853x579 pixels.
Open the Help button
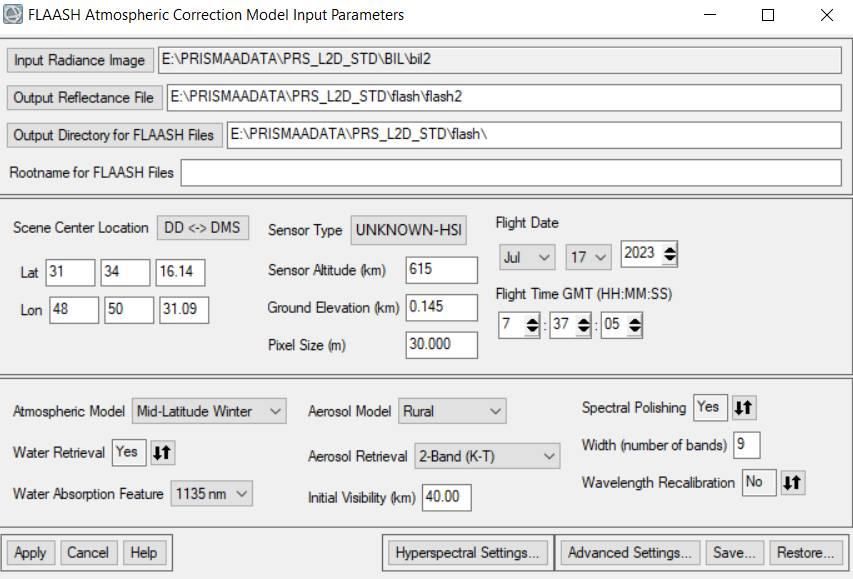click(x=144, y=552)
